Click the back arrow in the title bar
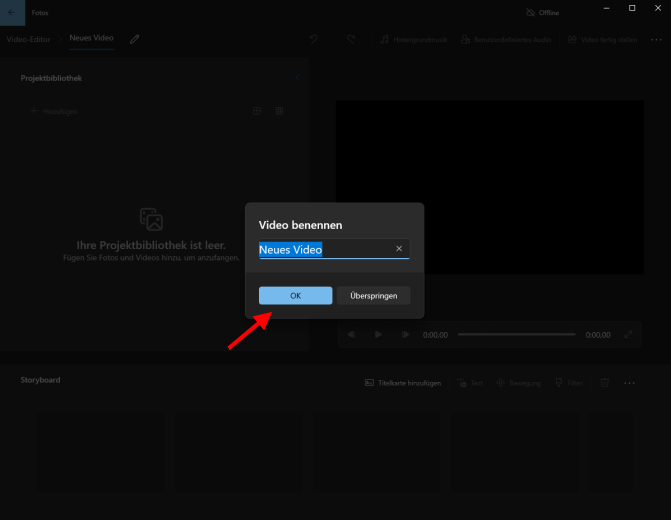671x520 pixels. pos(12,12)
